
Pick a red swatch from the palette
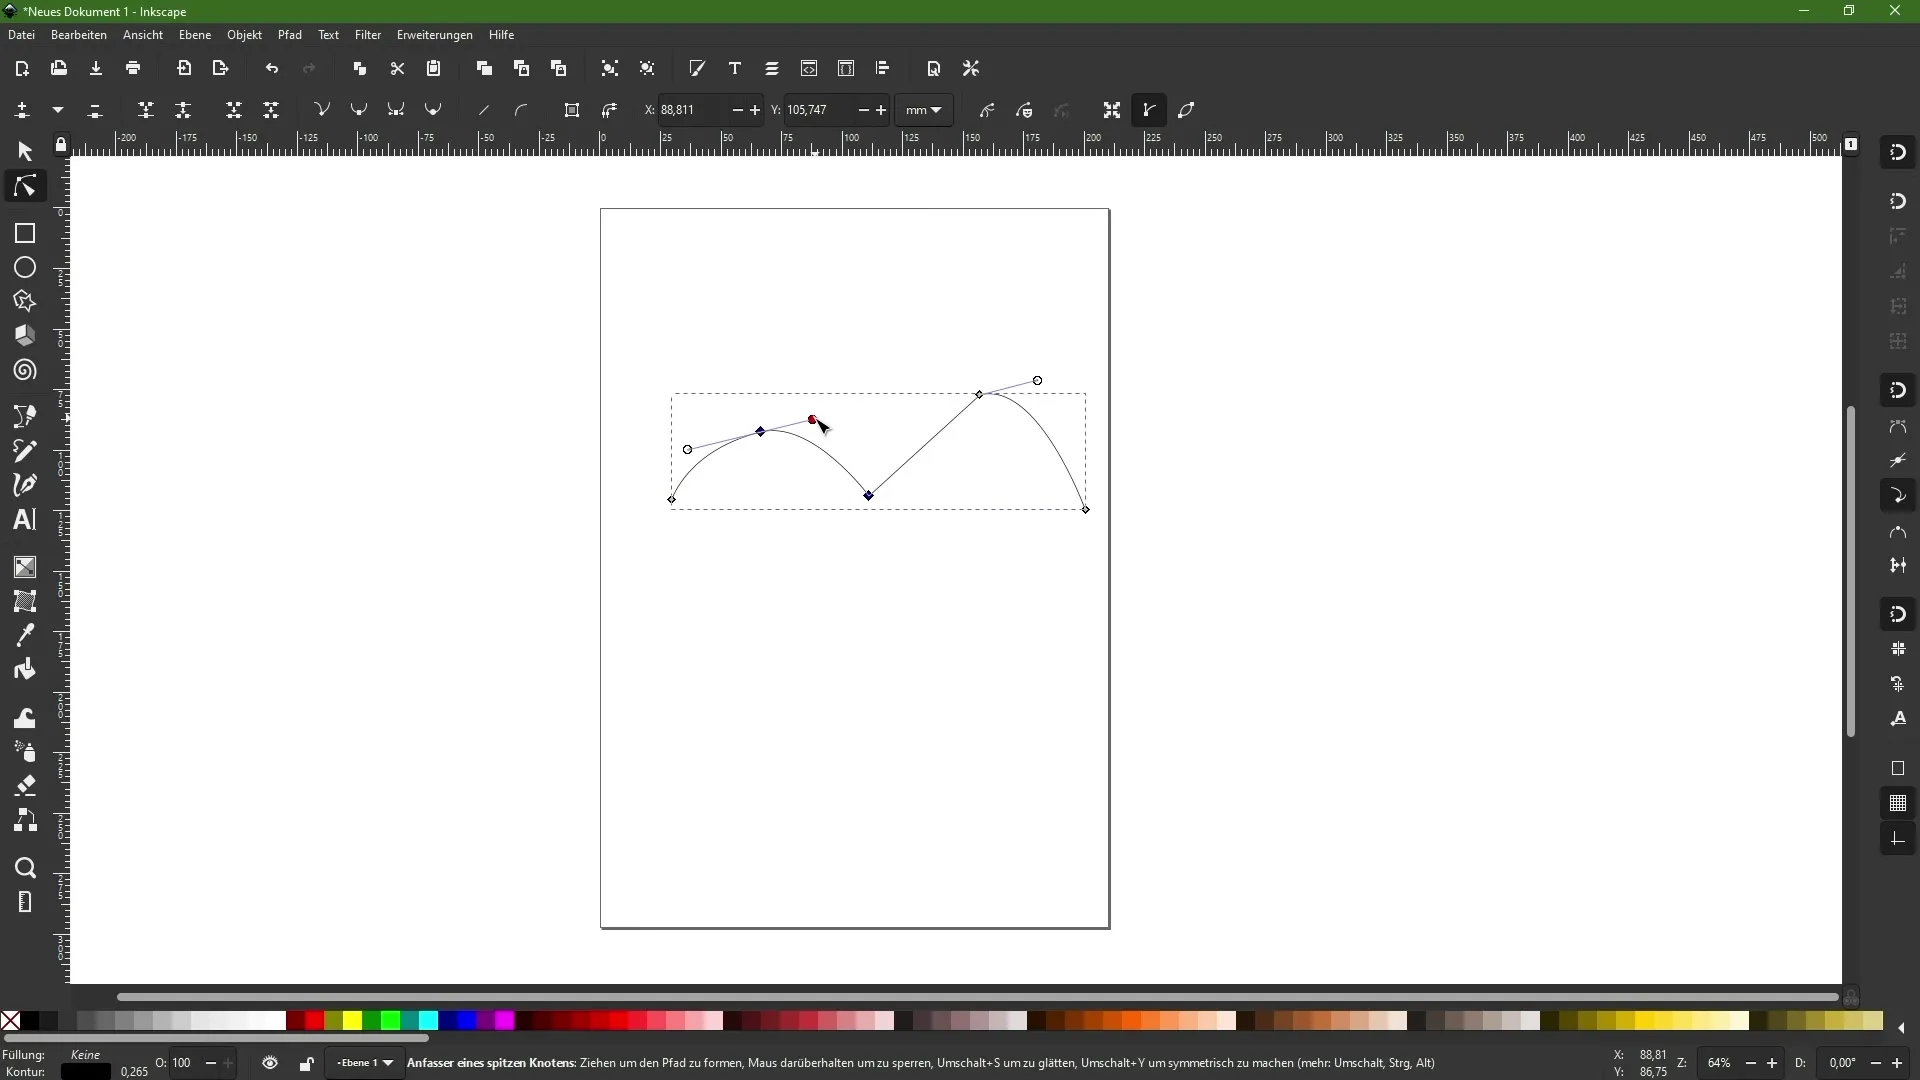[313, 1021]
